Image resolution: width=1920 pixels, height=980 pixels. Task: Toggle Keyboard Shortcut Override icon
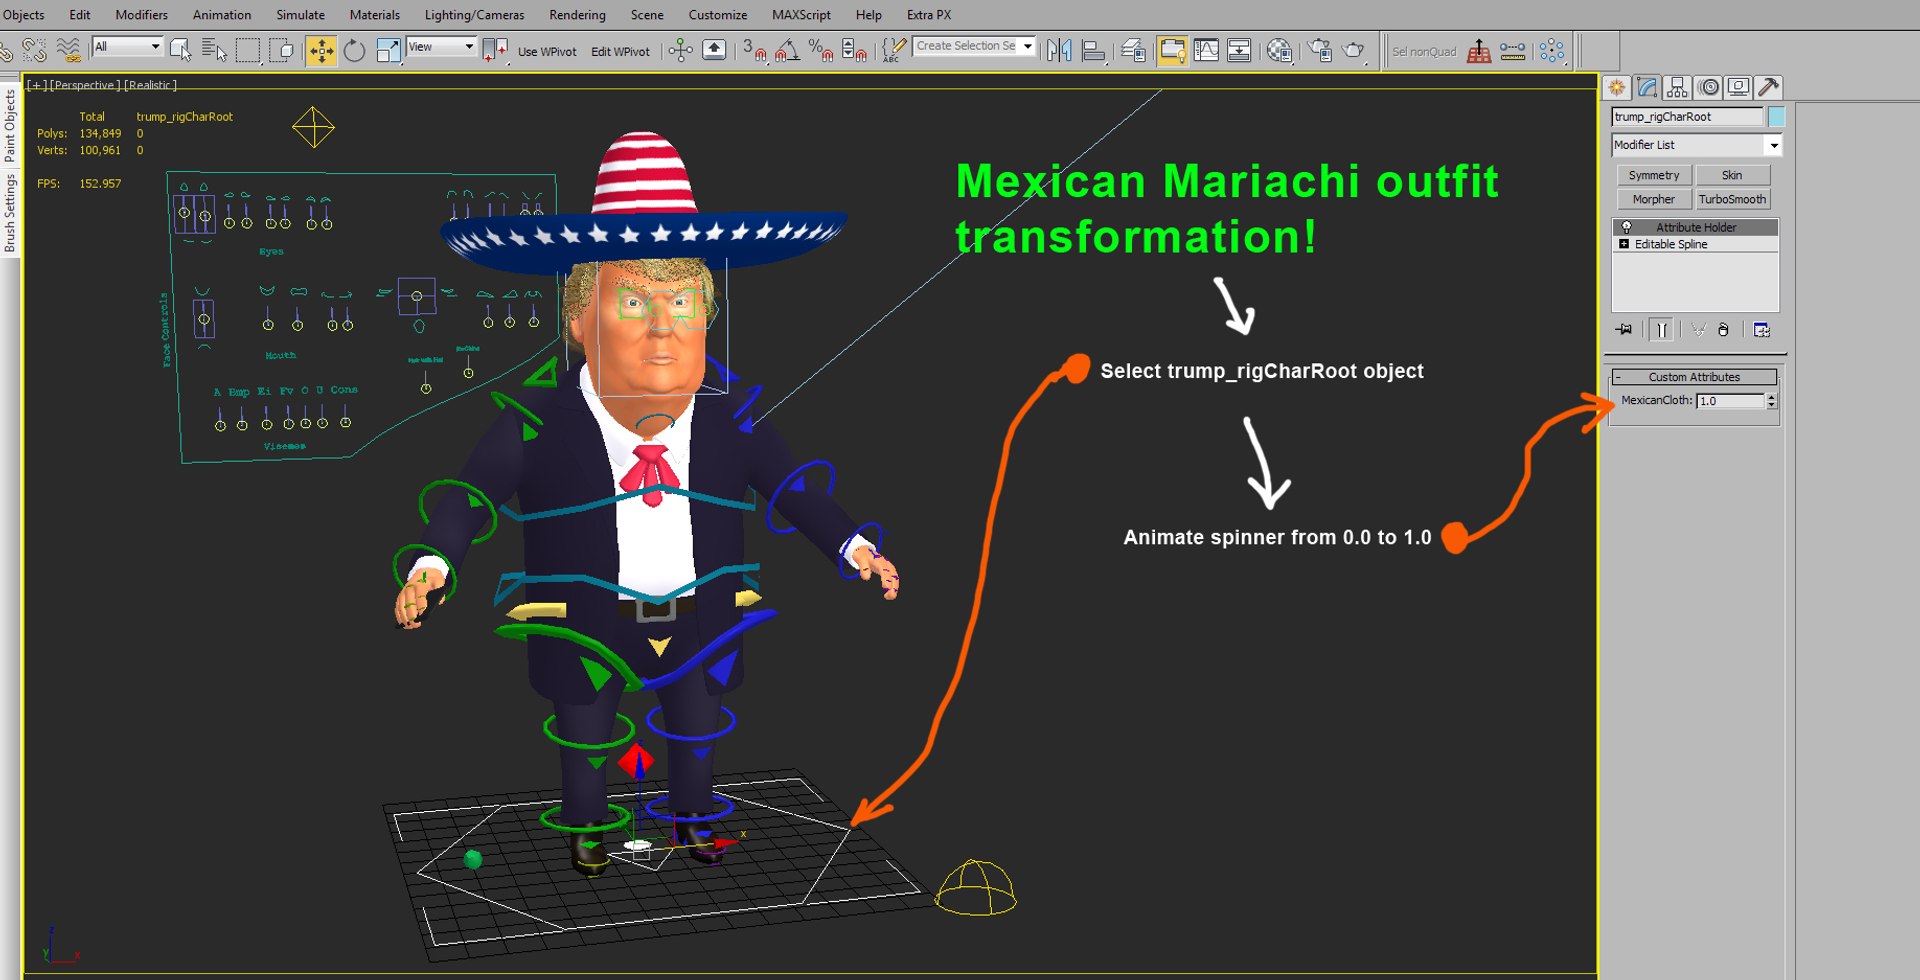click(x=714, y=50)
